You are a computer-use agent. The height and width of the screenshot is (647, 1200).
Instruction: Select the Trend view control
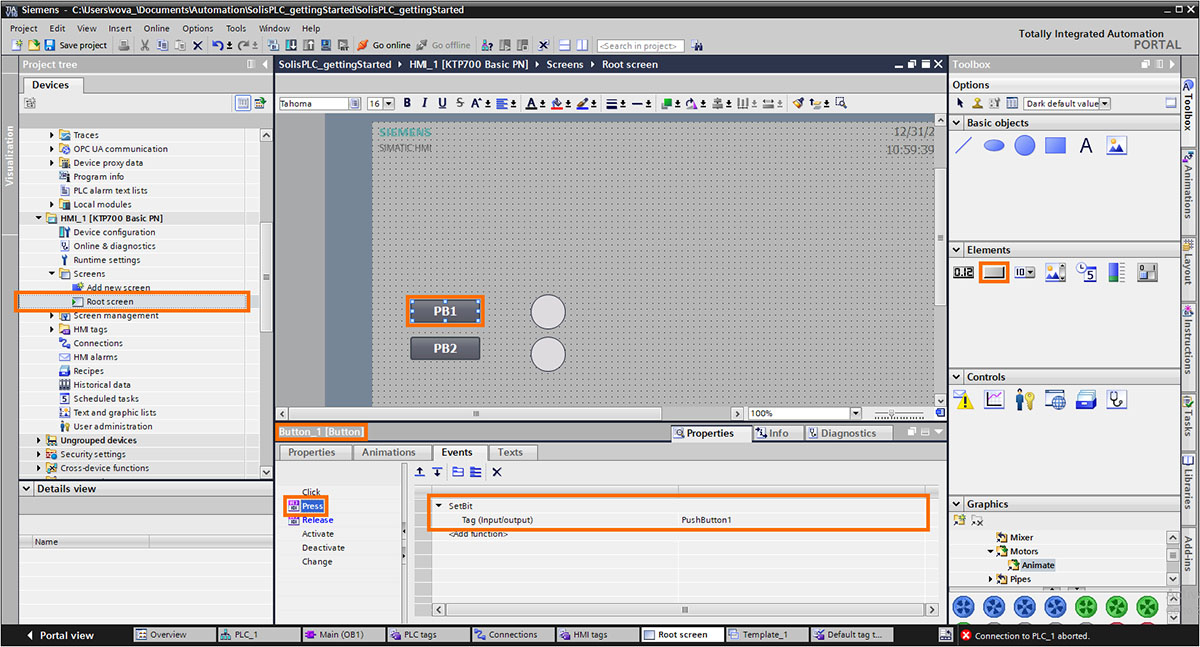pyautogui.click(x=994, y=400)
